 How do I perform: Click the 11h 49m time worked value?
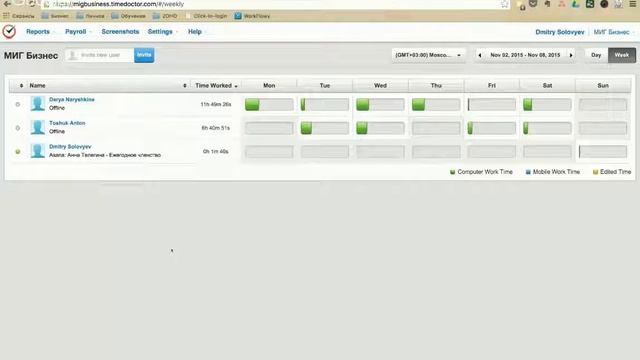[x=216, y=104]
